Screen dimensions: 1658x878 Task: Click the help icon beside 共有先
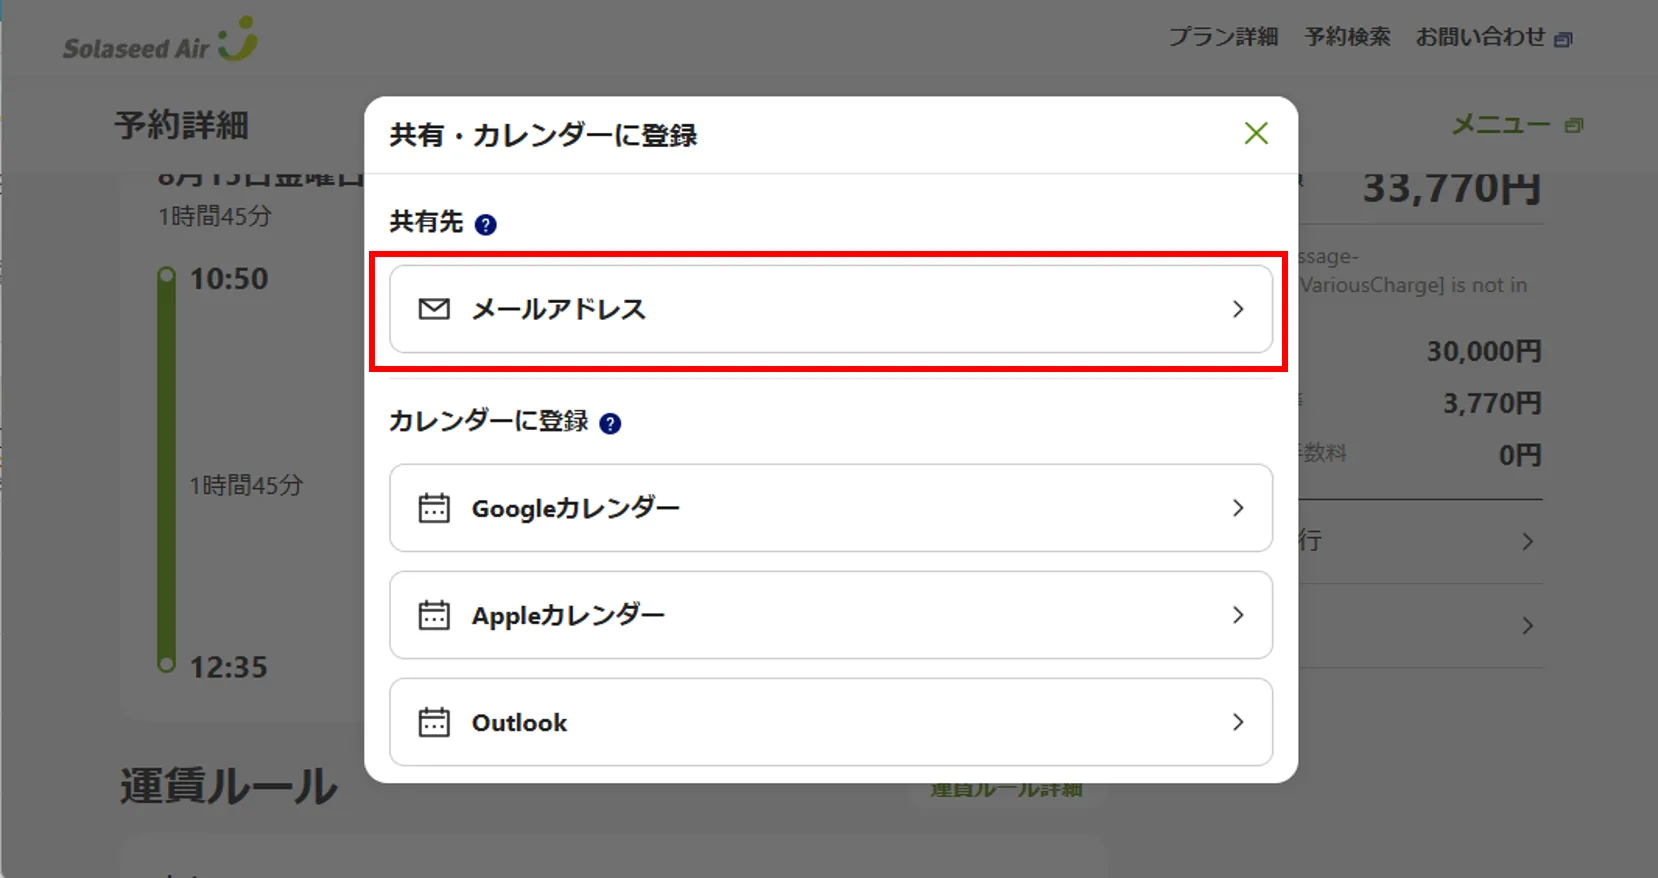coord(486,224)
